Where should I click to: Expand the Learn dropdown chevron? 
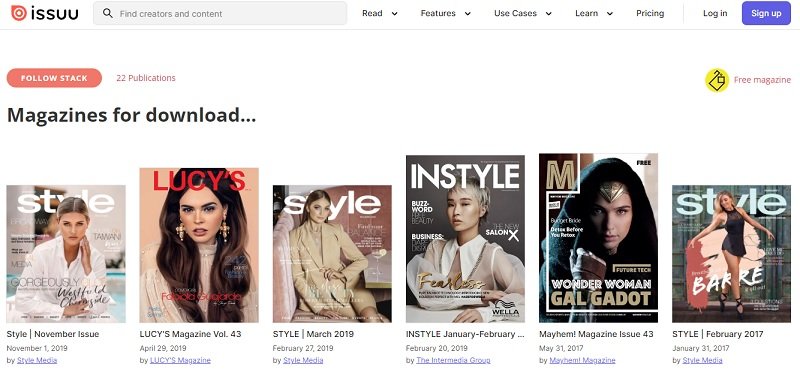(x=610, y=14)
